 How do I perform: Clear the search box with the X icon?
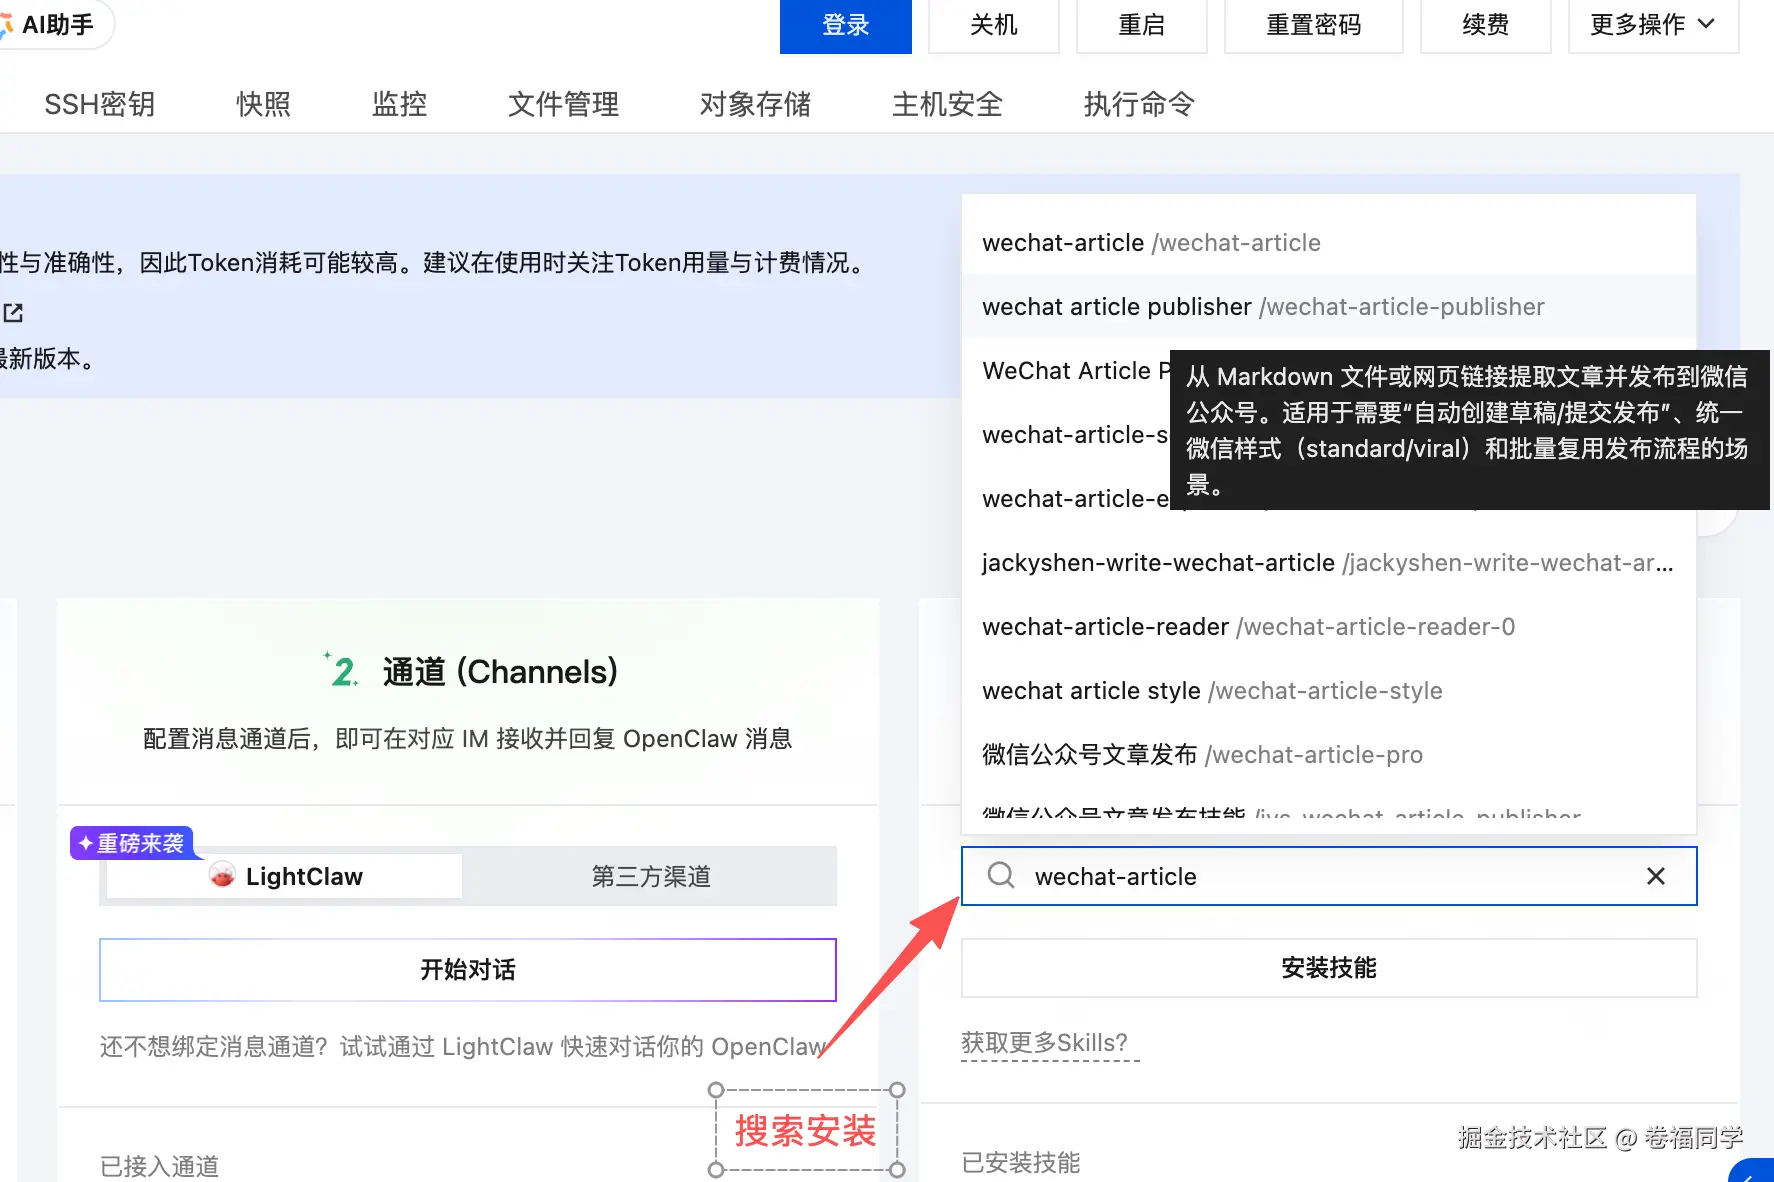click(x=1656, y=876)
